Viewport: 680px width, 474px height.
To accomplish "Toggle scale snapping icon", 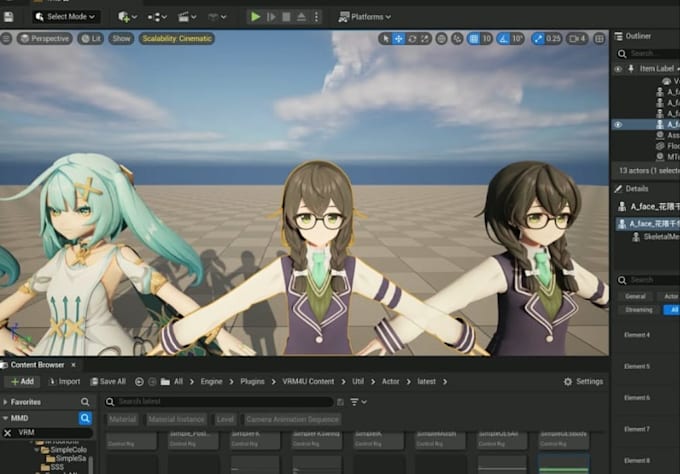I will (x=538, y=39).
